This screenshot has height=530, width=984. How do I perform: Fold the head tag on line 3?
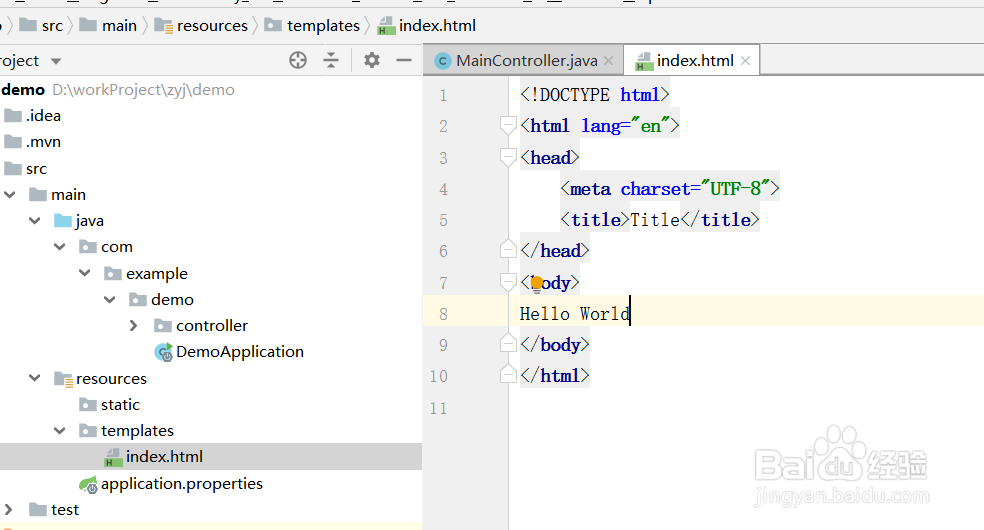click(508, 158)
